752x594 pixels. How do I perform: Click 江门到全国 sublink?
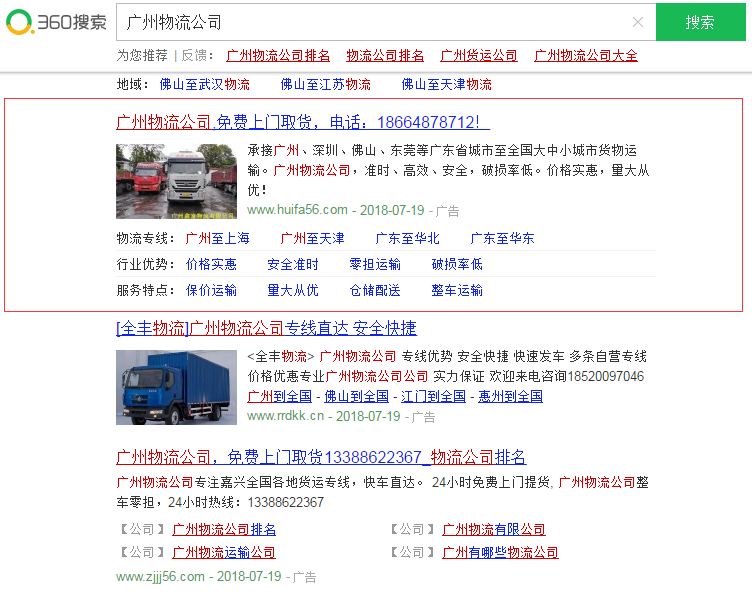[x=433, y=396]
